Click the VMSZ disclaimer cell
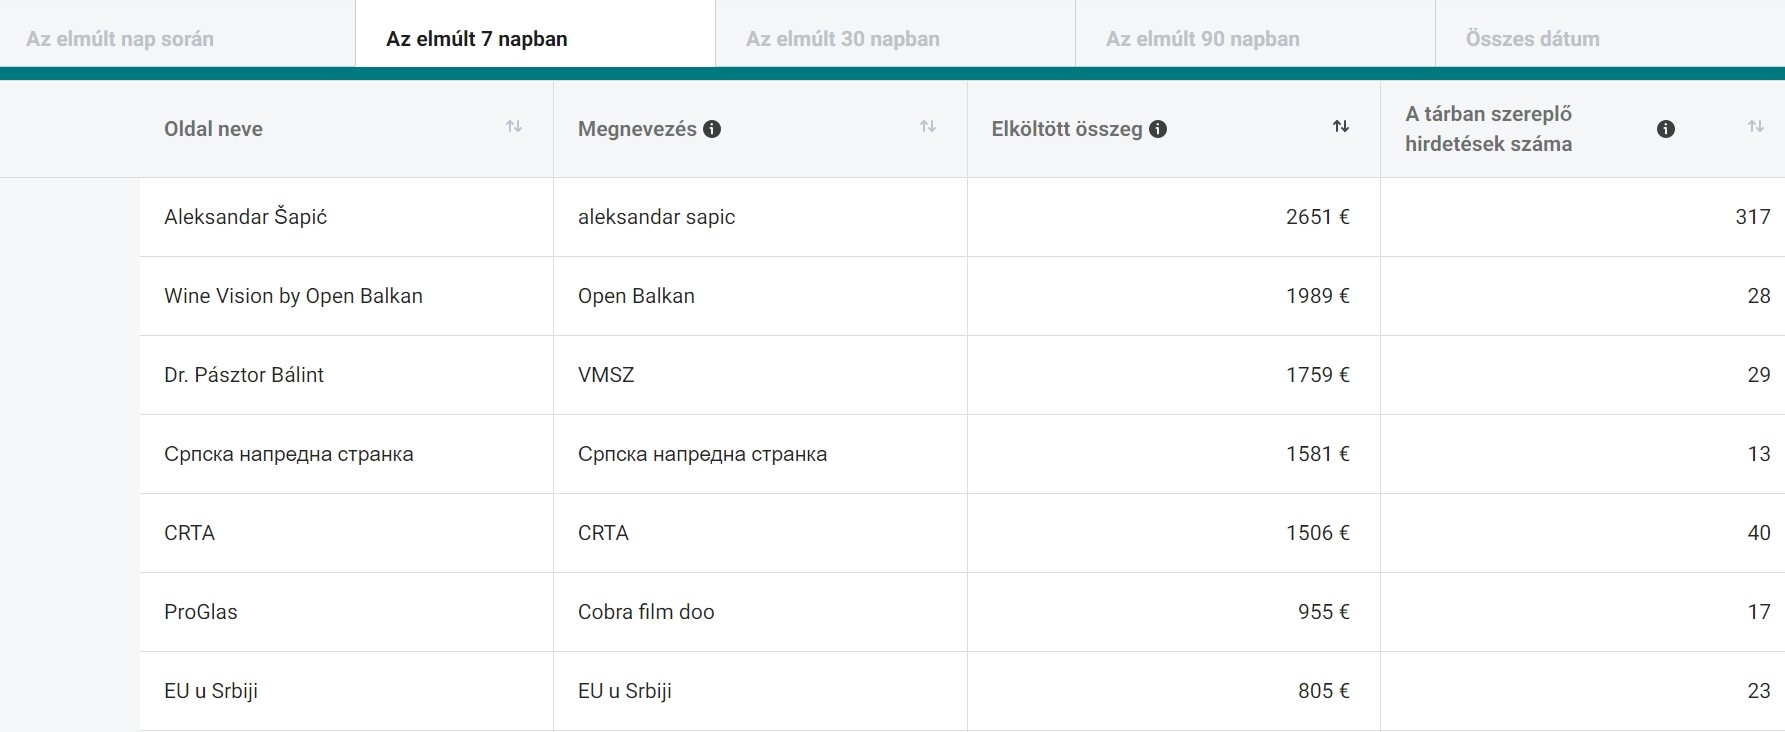This screenshot has height=732, width=1785. coord(606,375)
